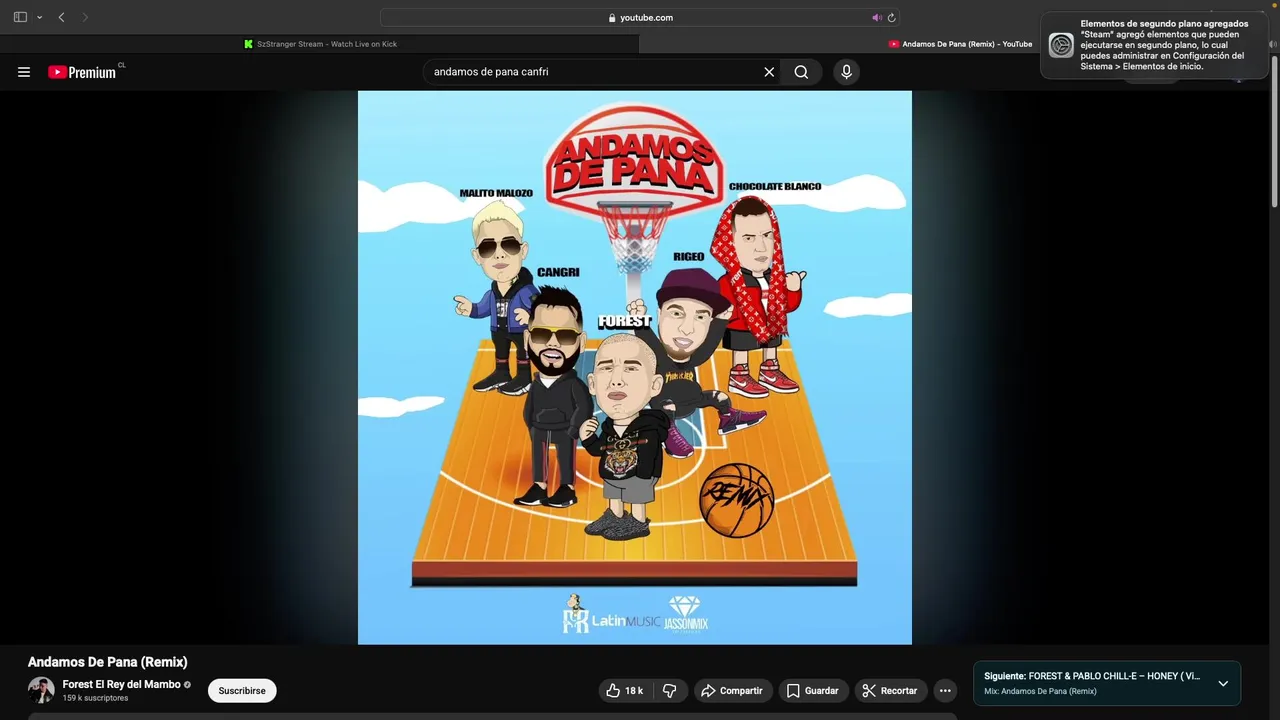Click the Suscribirse button

click(242, 690)
